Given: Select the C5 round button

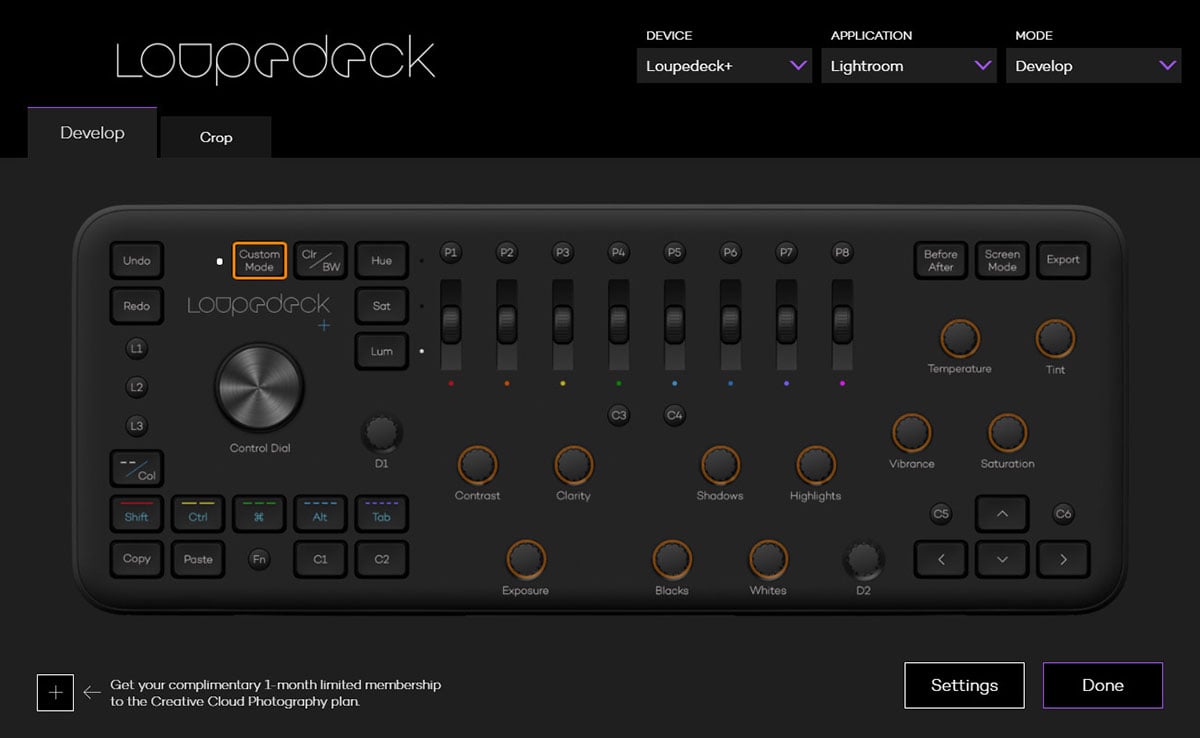Looking at the screenshot, I should point(941,514).
